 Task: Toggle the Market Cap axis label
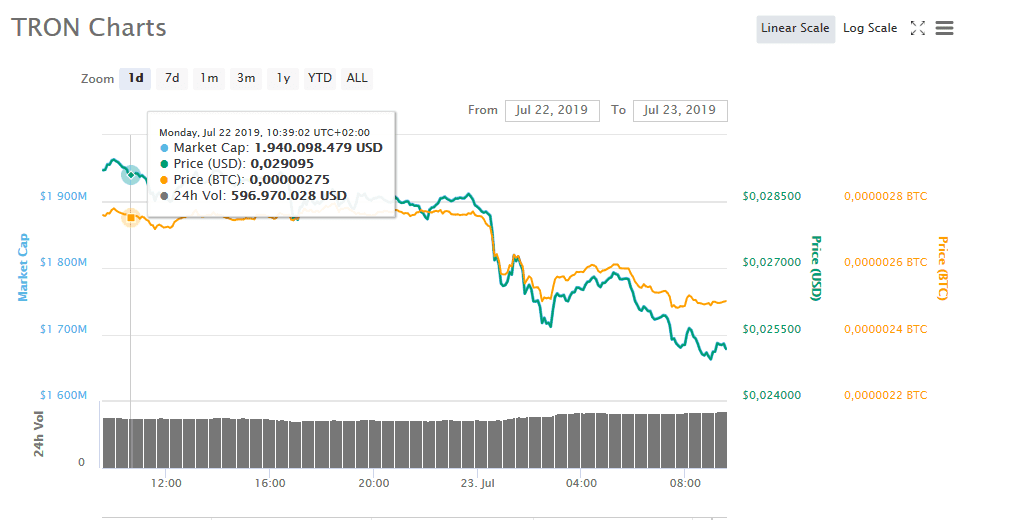(23, 267)
